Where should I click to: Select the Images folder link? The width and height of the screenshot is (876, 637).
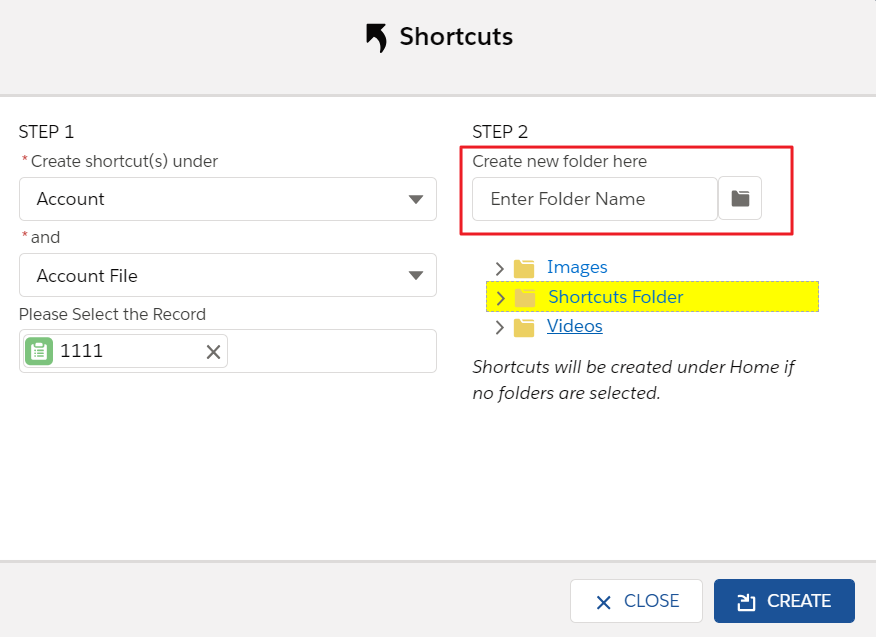pyautogui.click(x=577, y=267)
